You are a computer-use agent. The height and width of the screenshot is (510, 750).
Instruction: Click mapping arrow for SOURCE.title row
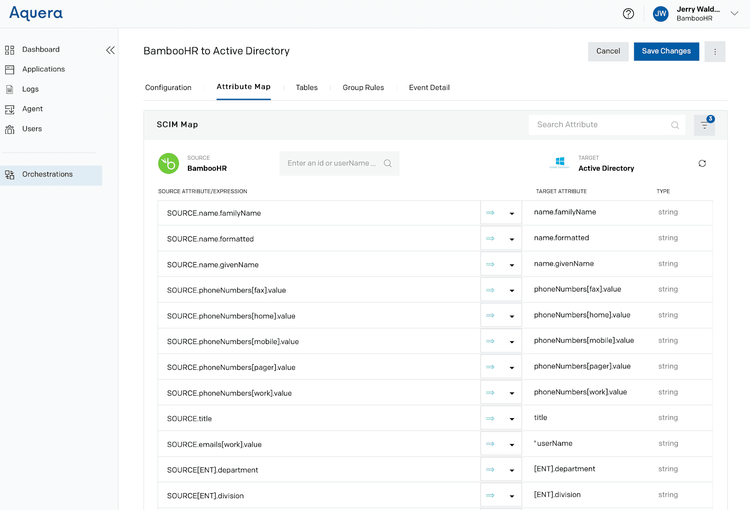490,419
